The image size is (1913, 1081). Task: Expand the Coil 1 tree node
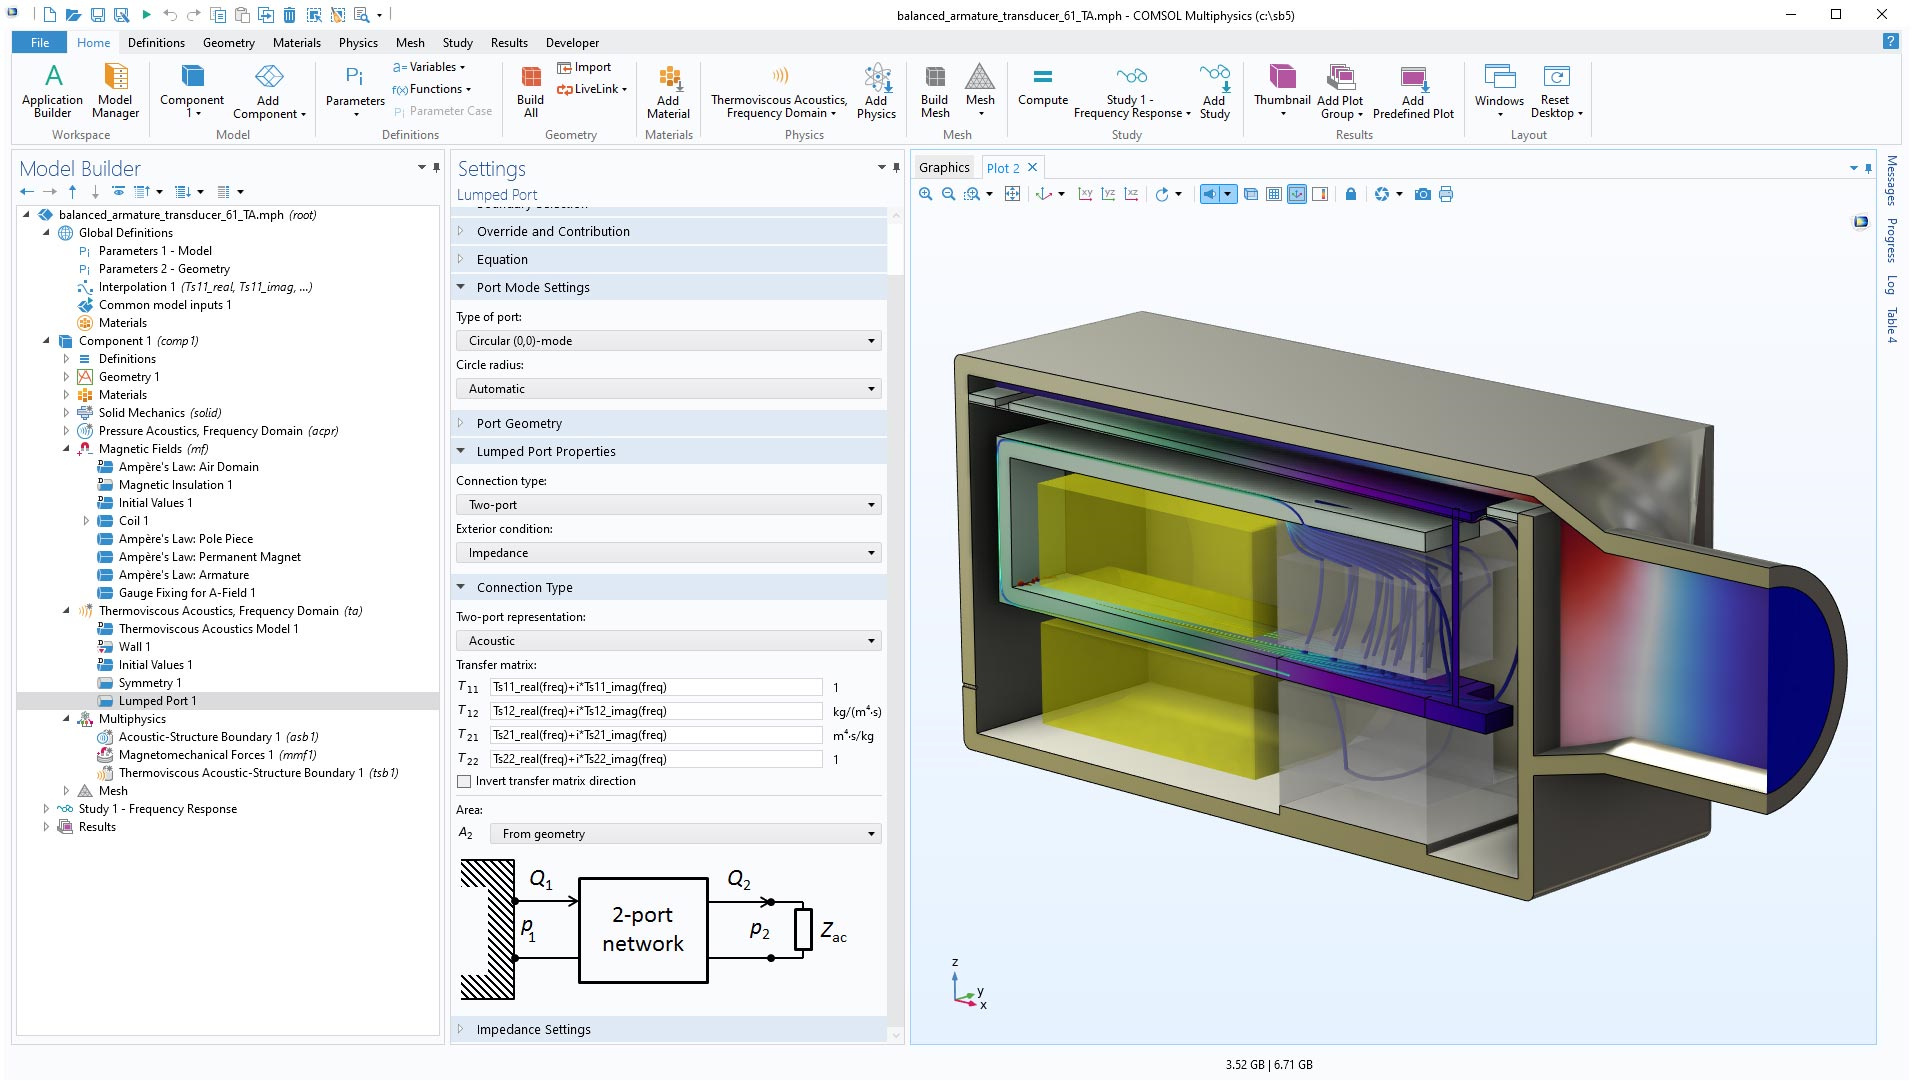86,521
